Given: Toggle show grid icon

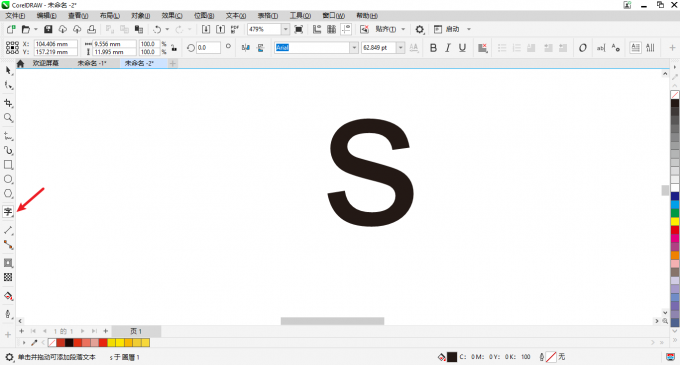Looking at the screenshot, I should pos(331,29).
